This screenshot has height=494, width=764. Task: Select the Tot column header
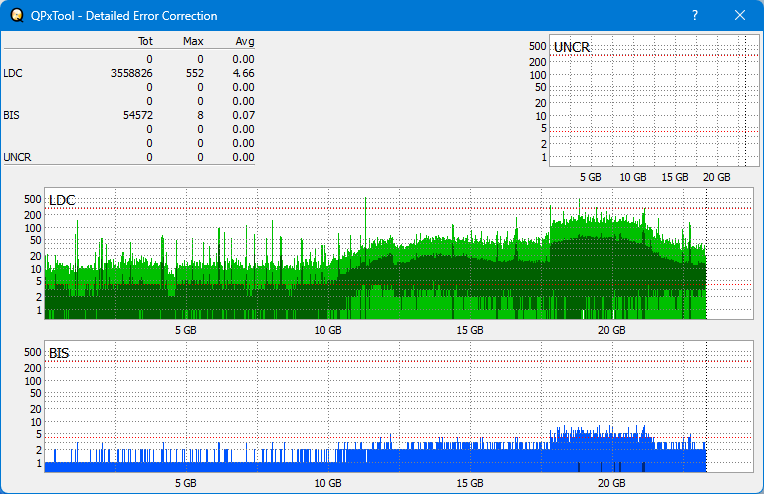[144, 41]
